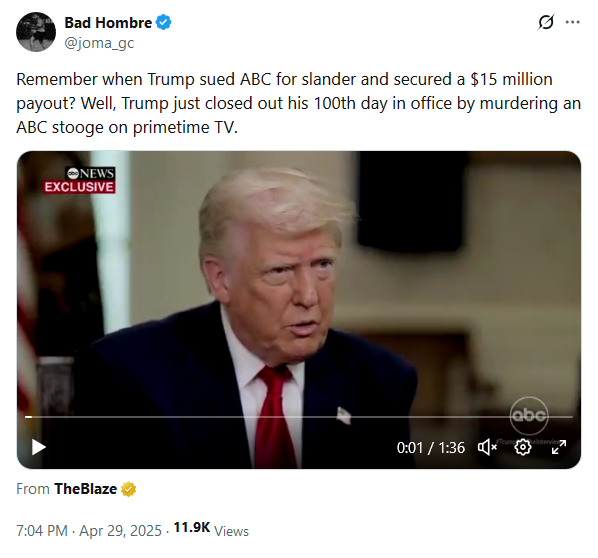Open the three-dot more options menu
The height and width of the screenshot is (558, 598).
572,22
